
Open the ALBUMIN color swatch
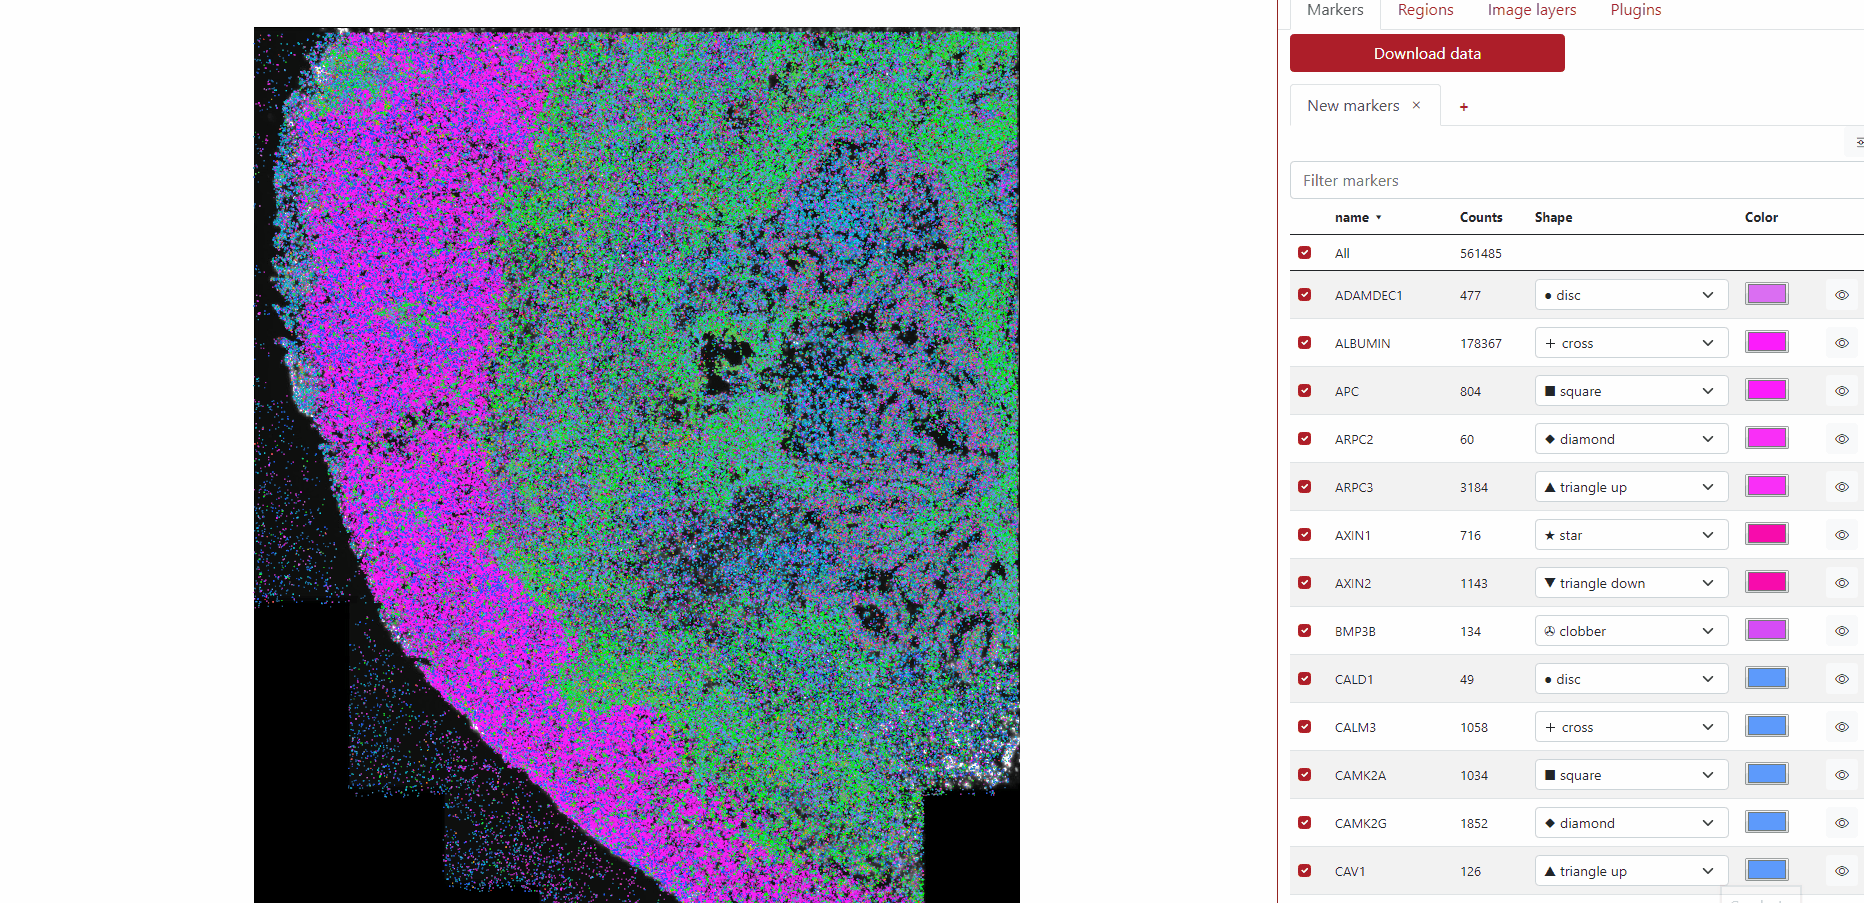click(1766, 342)
